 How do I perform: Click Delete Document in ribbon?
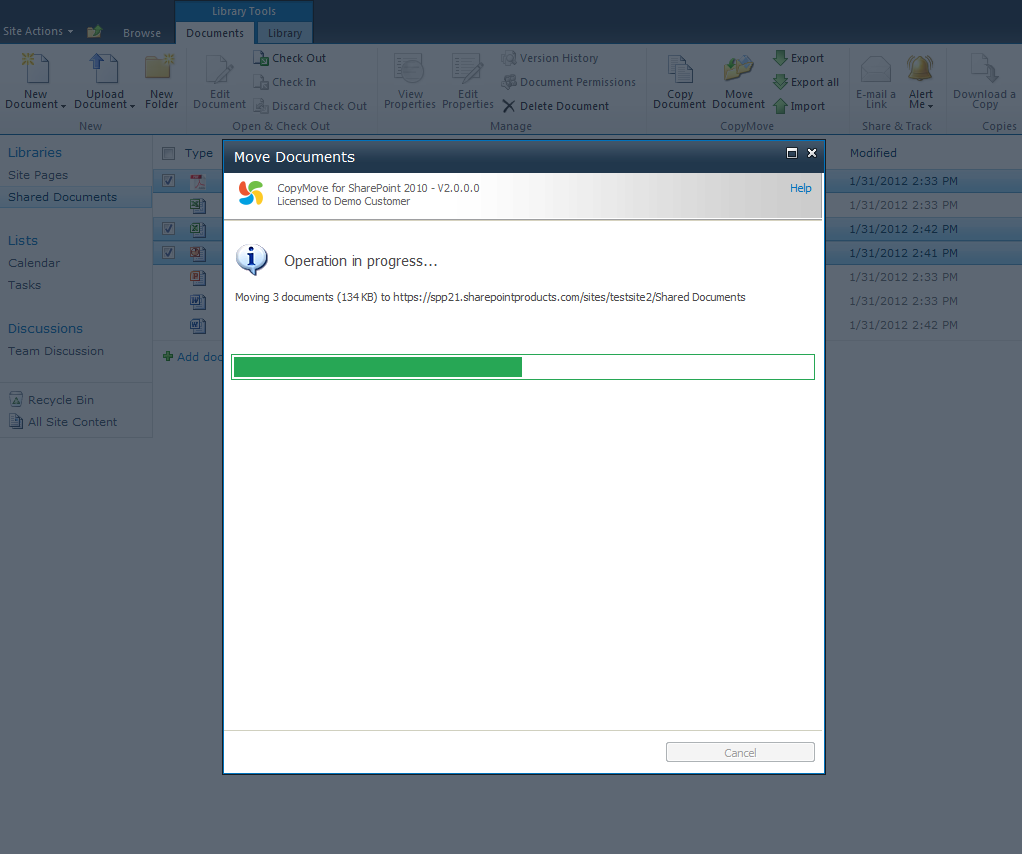click(x=555, y=106)
